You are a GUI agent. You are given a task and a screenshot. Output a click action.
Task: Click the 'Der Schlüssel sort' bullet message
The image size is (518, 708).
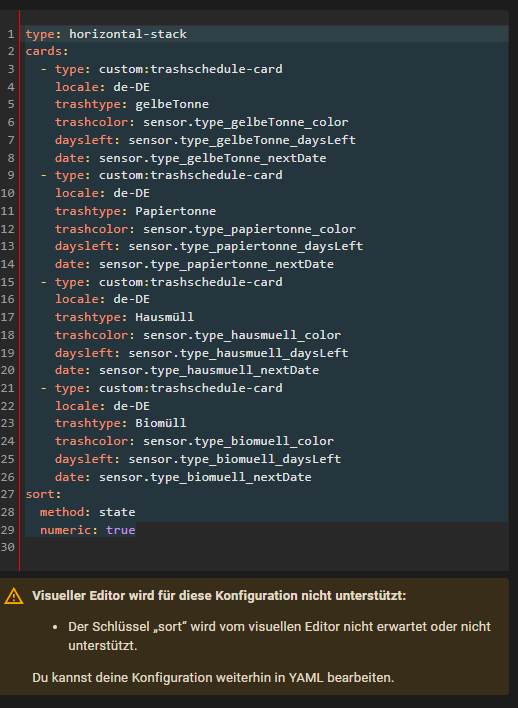point(279,636)
